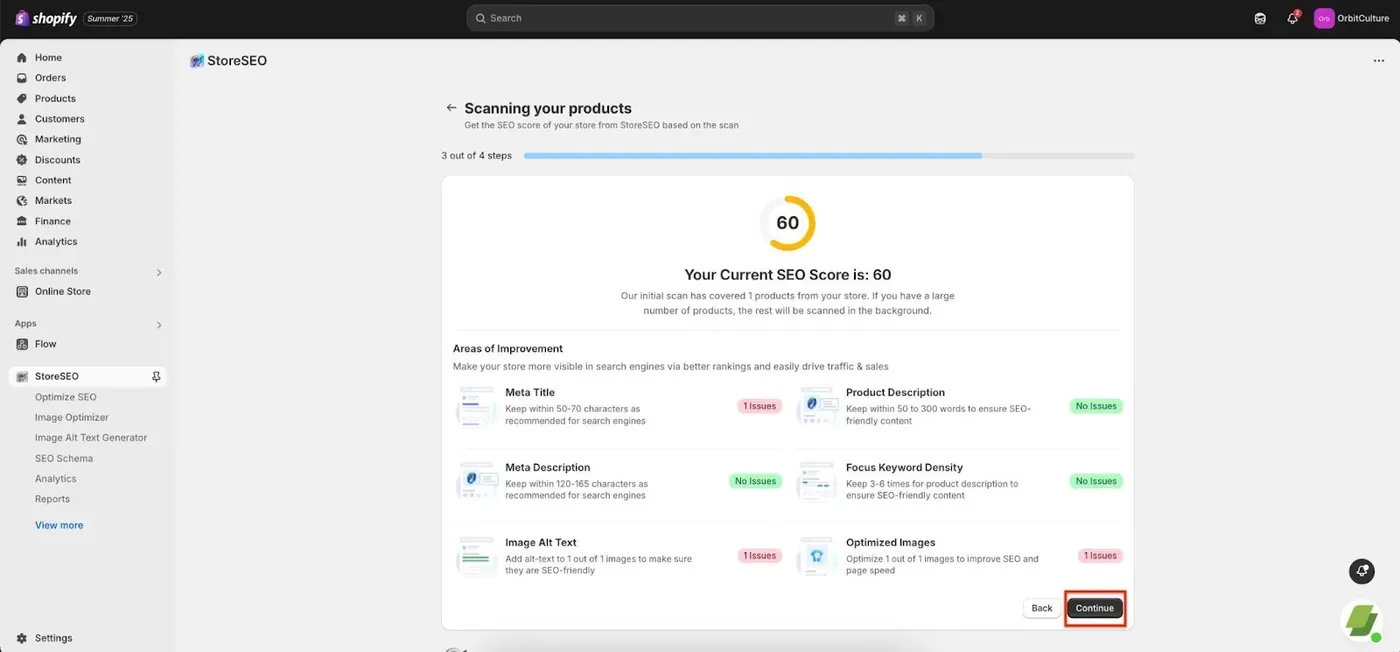Click the Orders inbox icon
Image resolution: width=1400 pixels, height=652 pixels.
(x=22, y=78)
